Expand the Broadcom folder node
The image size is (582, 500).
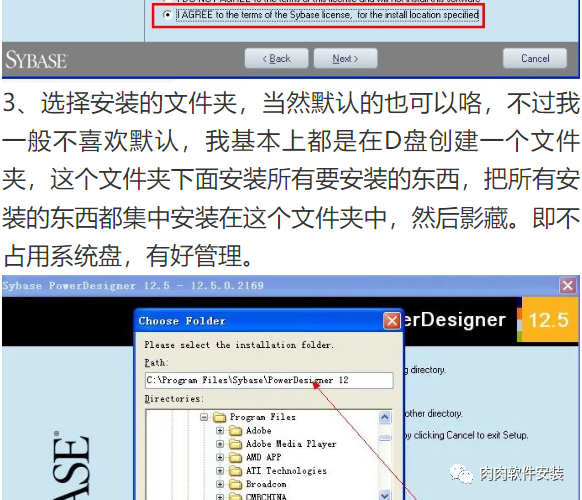[220, 484]
